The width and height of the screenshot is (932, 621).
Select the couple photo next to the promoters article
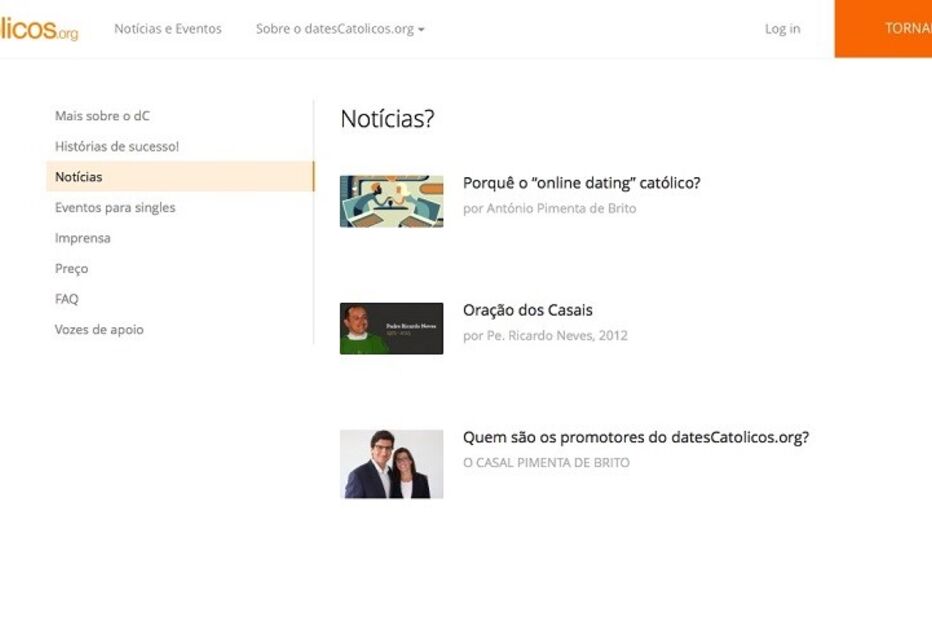(x=392, y=461)
